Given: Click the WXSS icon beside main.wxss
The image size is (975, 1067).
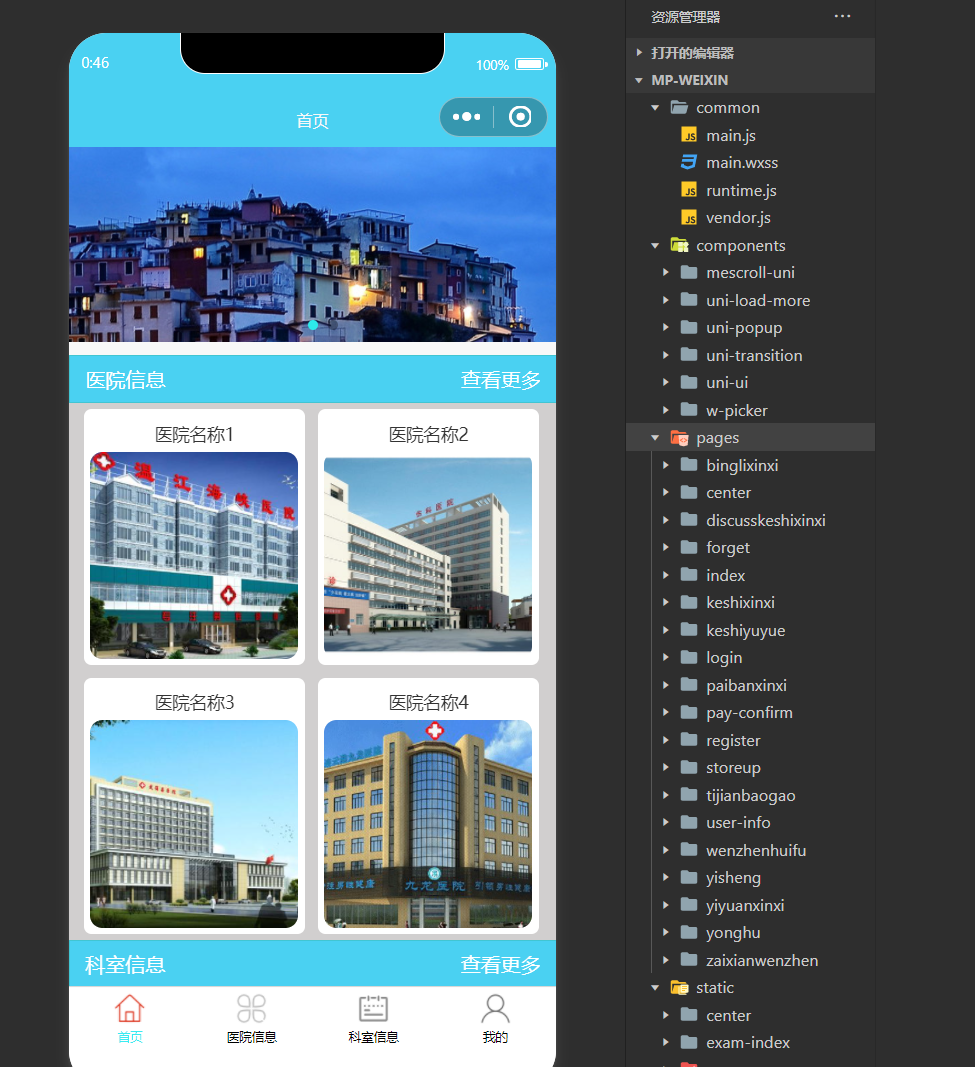Looking at the screenshot, I should 687,162.
